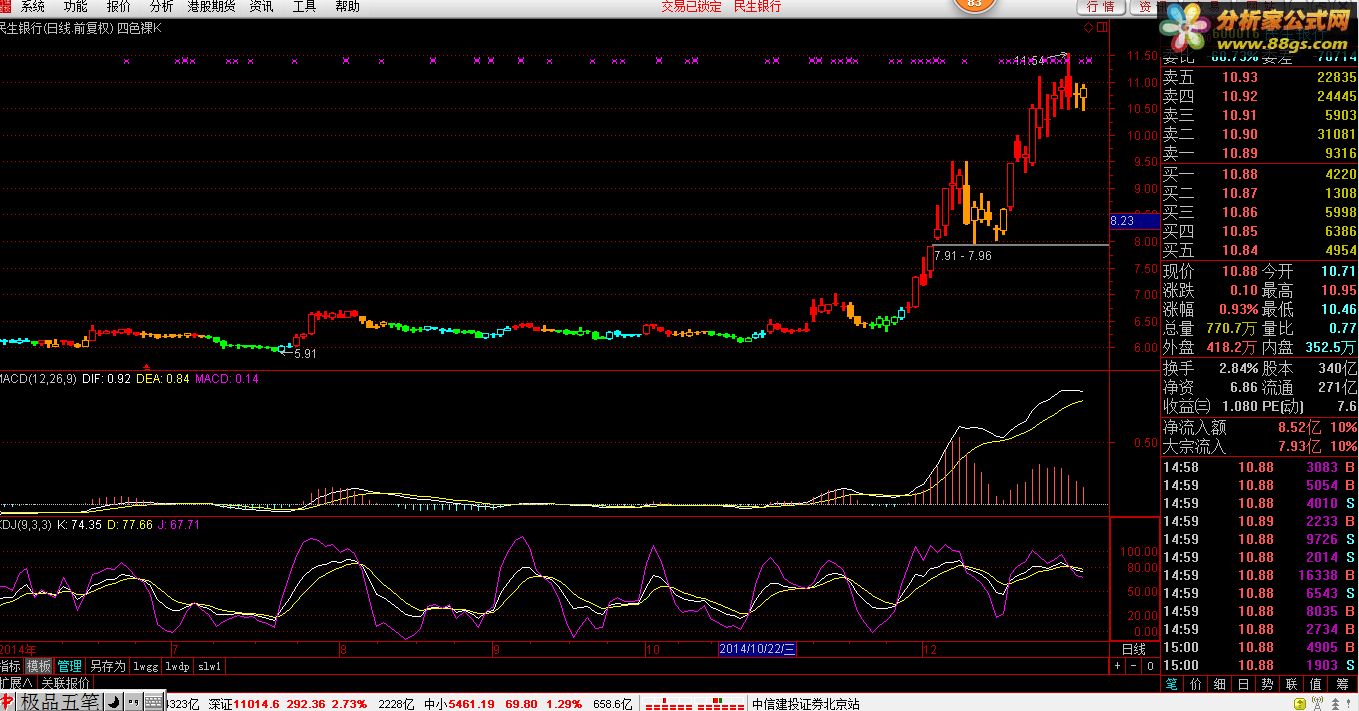Select the 联 tab in trade panel

(1292, 685)
